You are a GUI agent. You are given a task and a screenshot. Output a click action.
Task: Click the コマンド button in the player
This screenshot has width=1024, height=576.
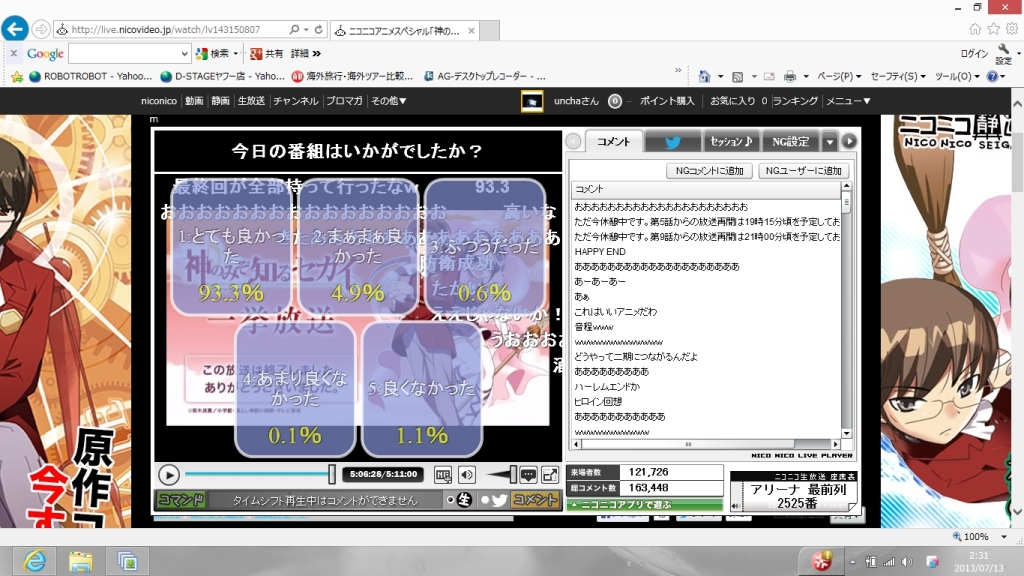point(181,500)
